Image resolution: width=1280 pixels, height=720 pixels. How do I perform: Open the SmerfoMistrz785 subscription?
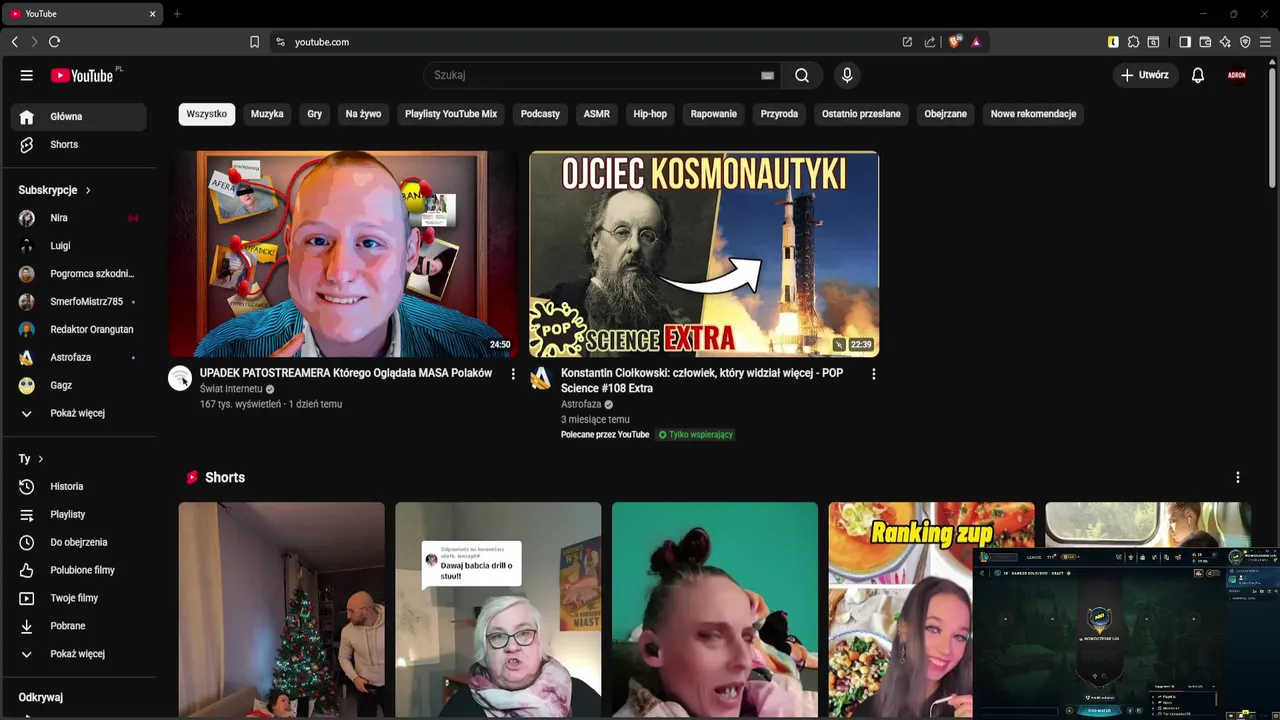point(79,302)
